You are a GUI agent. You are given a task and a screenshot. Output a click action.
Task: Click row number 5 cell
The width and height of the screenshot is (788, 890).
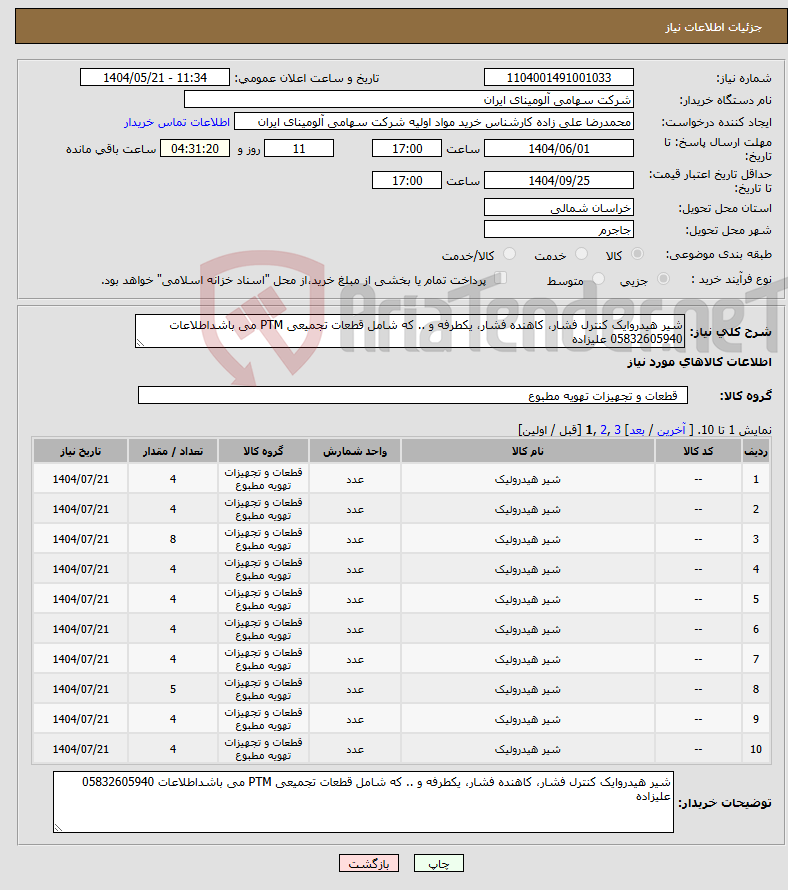pos(756,599)
